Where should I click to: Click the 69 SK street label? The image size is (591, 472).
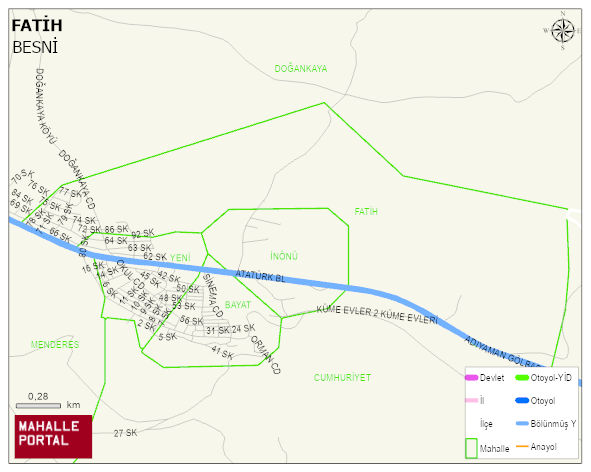click(x=20, y=206)
